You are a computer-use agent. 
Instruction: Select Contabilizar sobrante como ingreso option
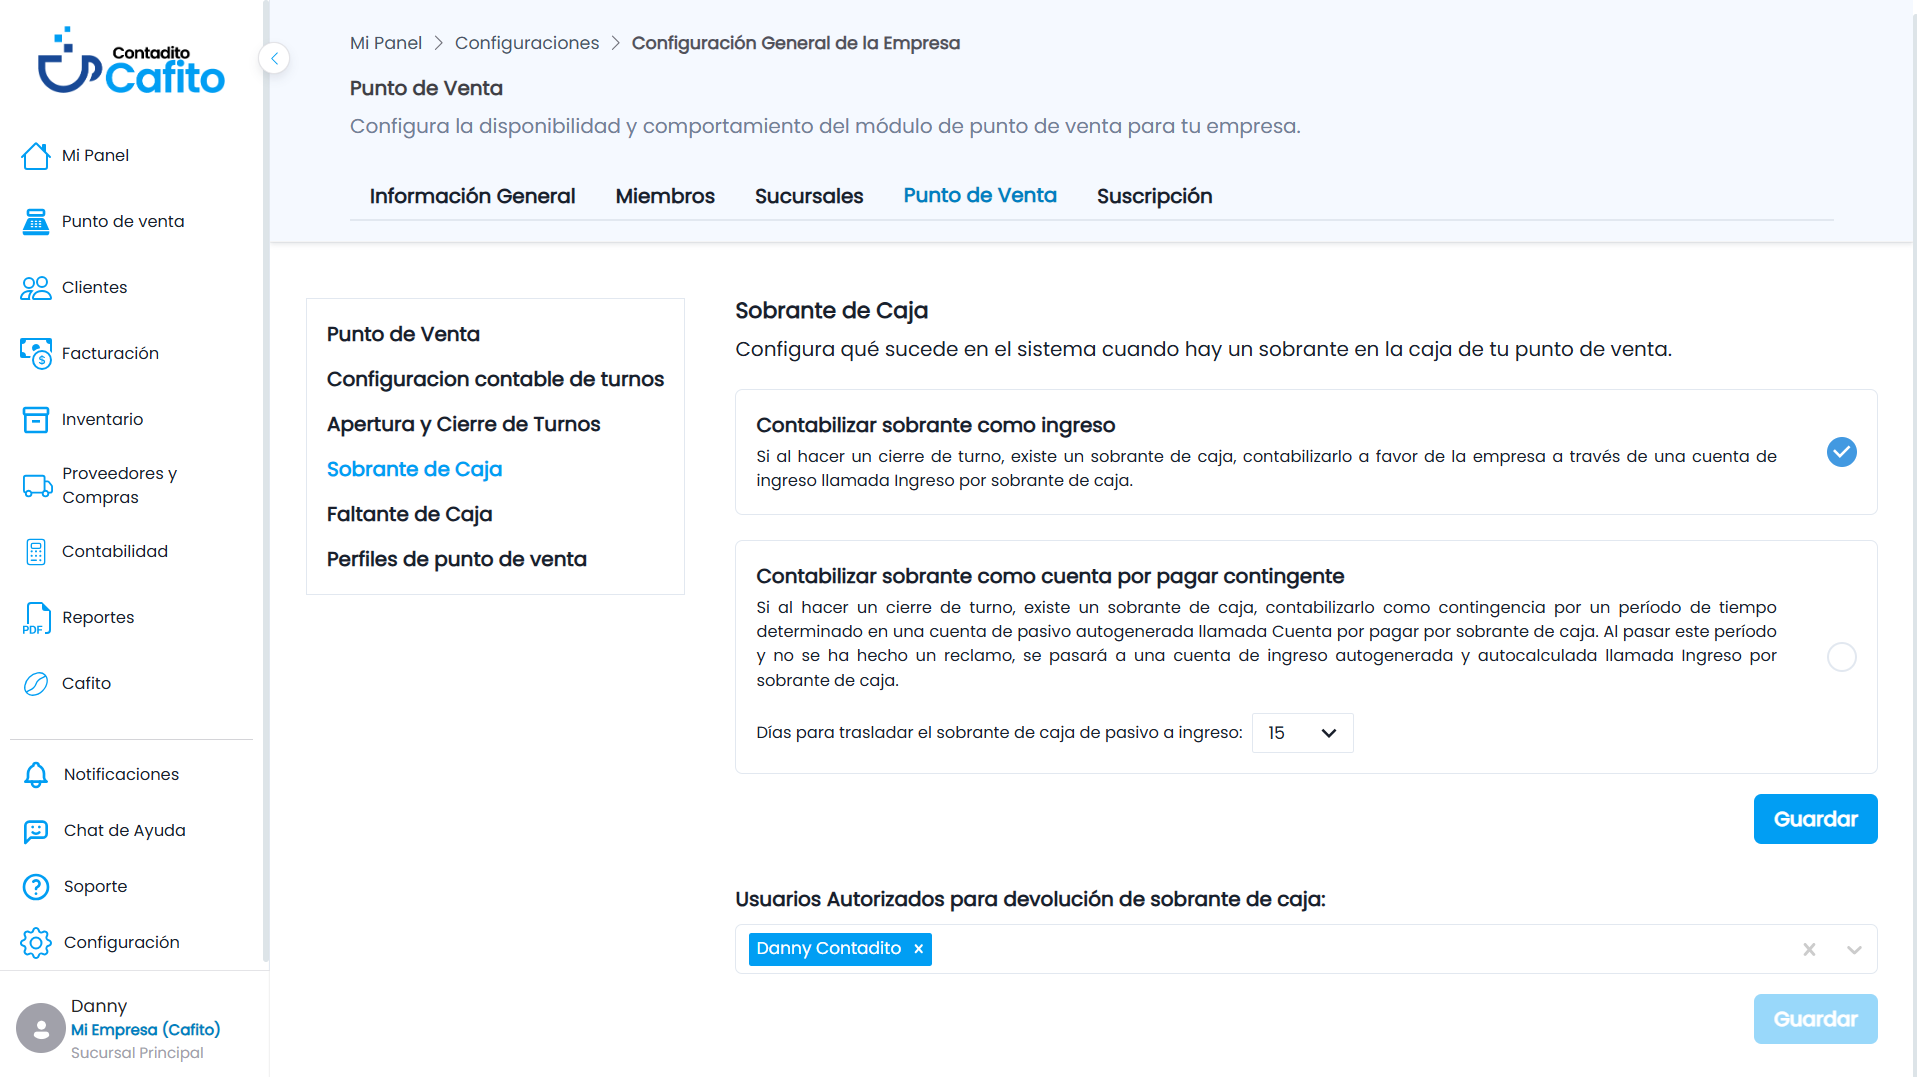1842,452
